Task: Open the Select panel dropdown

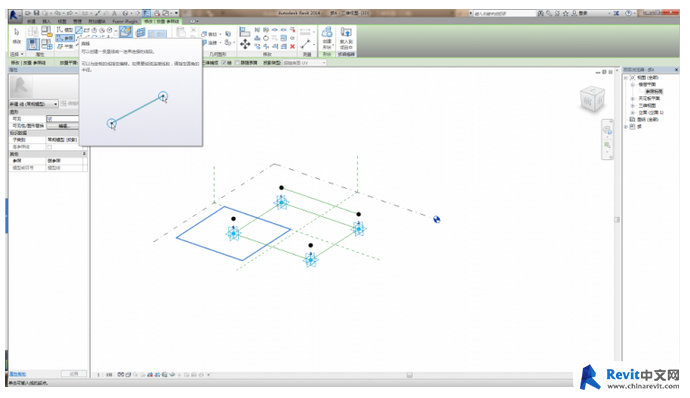Action: pos(17,54)
